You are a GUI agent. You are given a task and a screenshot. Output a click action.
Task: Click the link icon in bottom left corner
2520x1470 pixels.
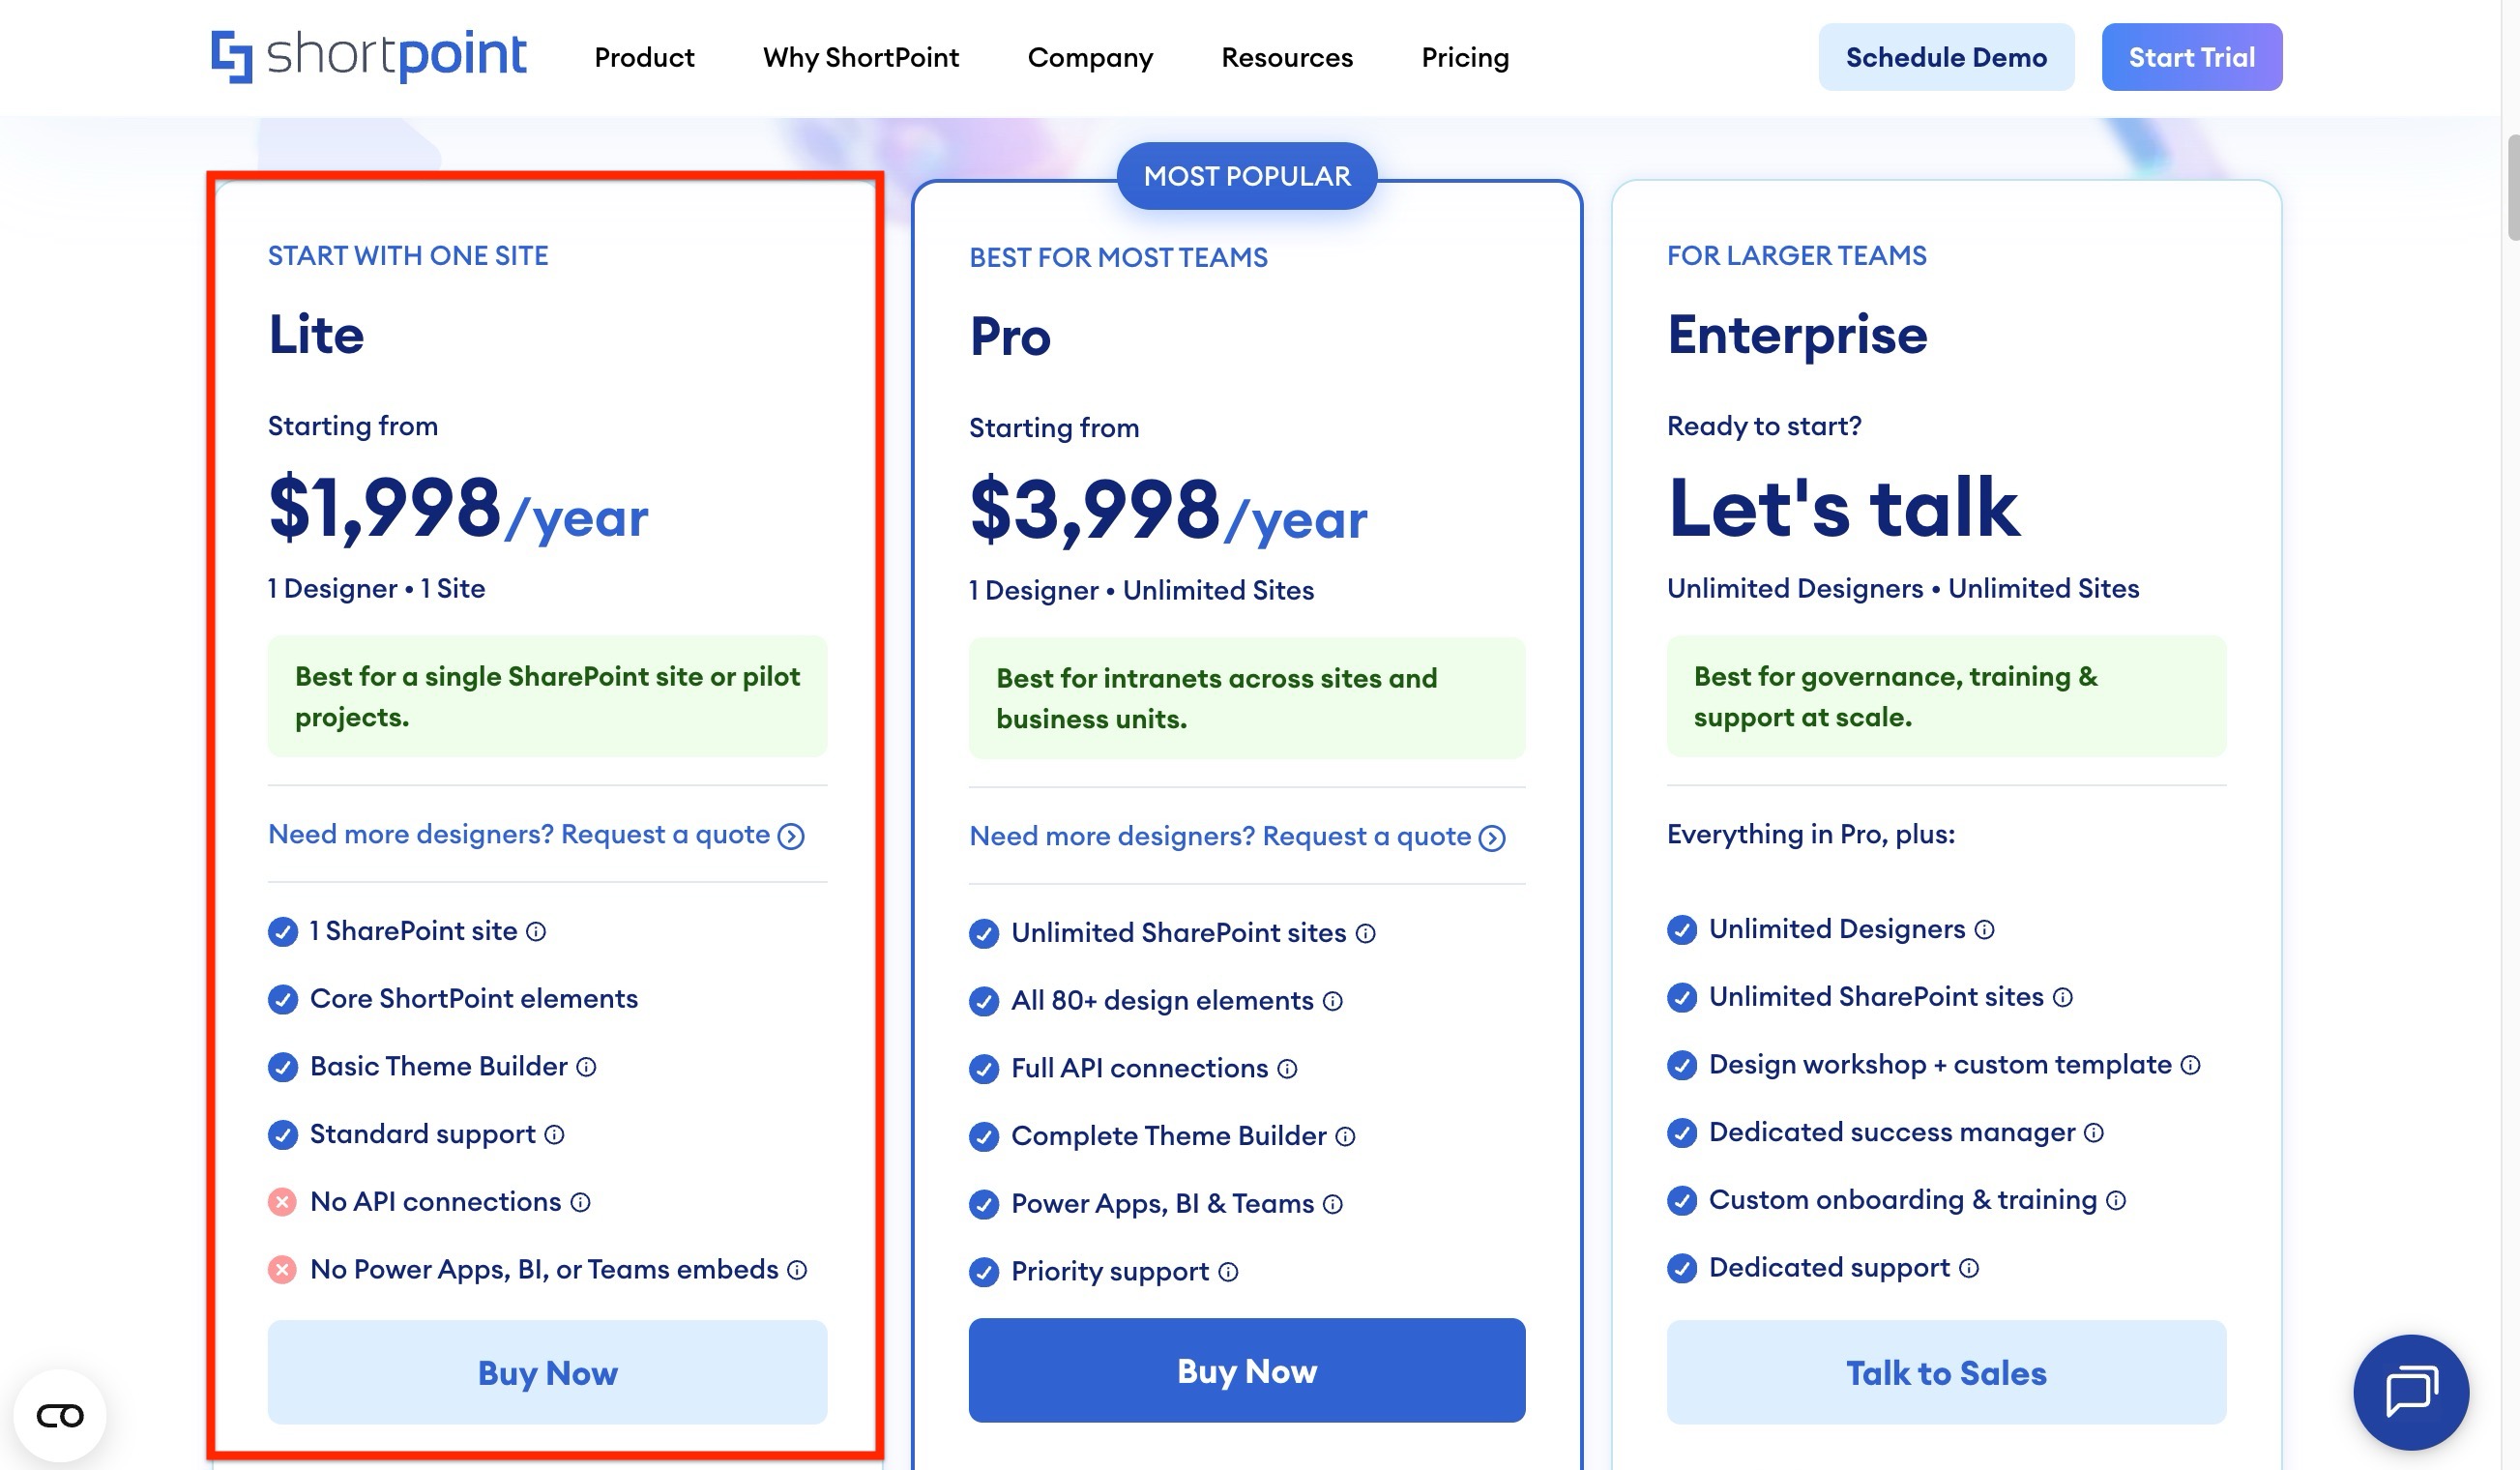point(60,1416)
